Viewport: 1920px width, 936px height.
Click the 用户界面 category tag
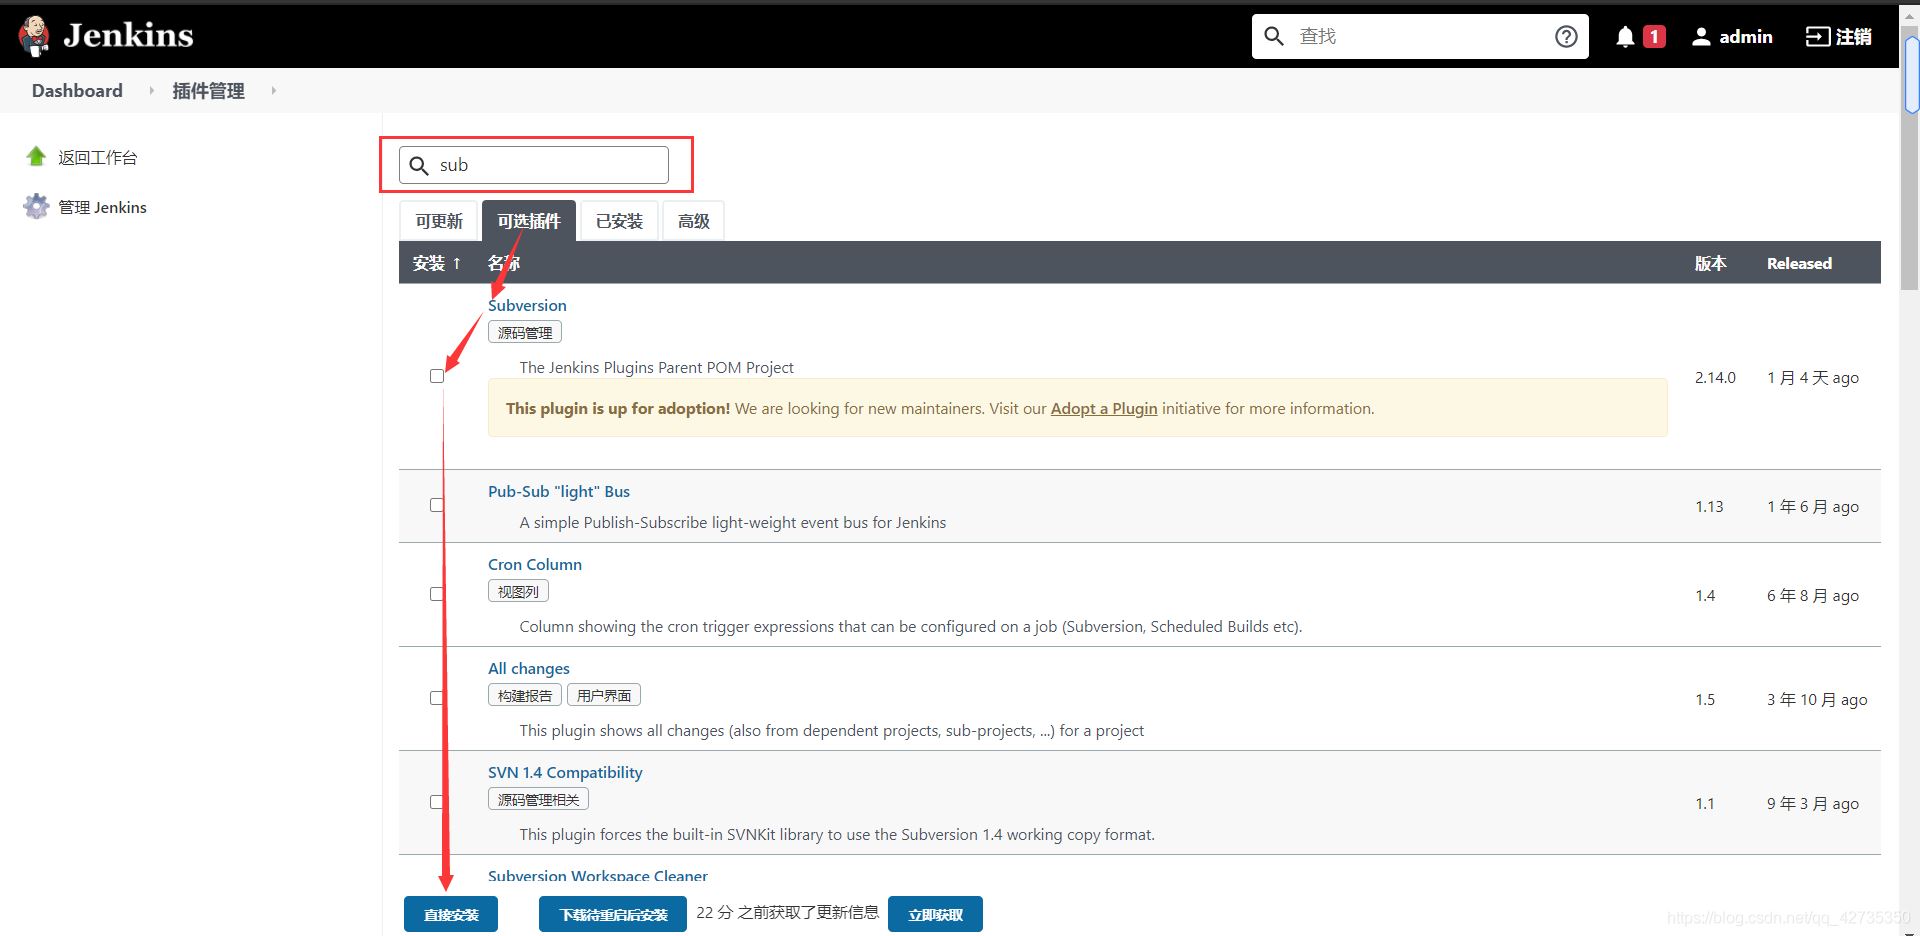click(604, 695)
